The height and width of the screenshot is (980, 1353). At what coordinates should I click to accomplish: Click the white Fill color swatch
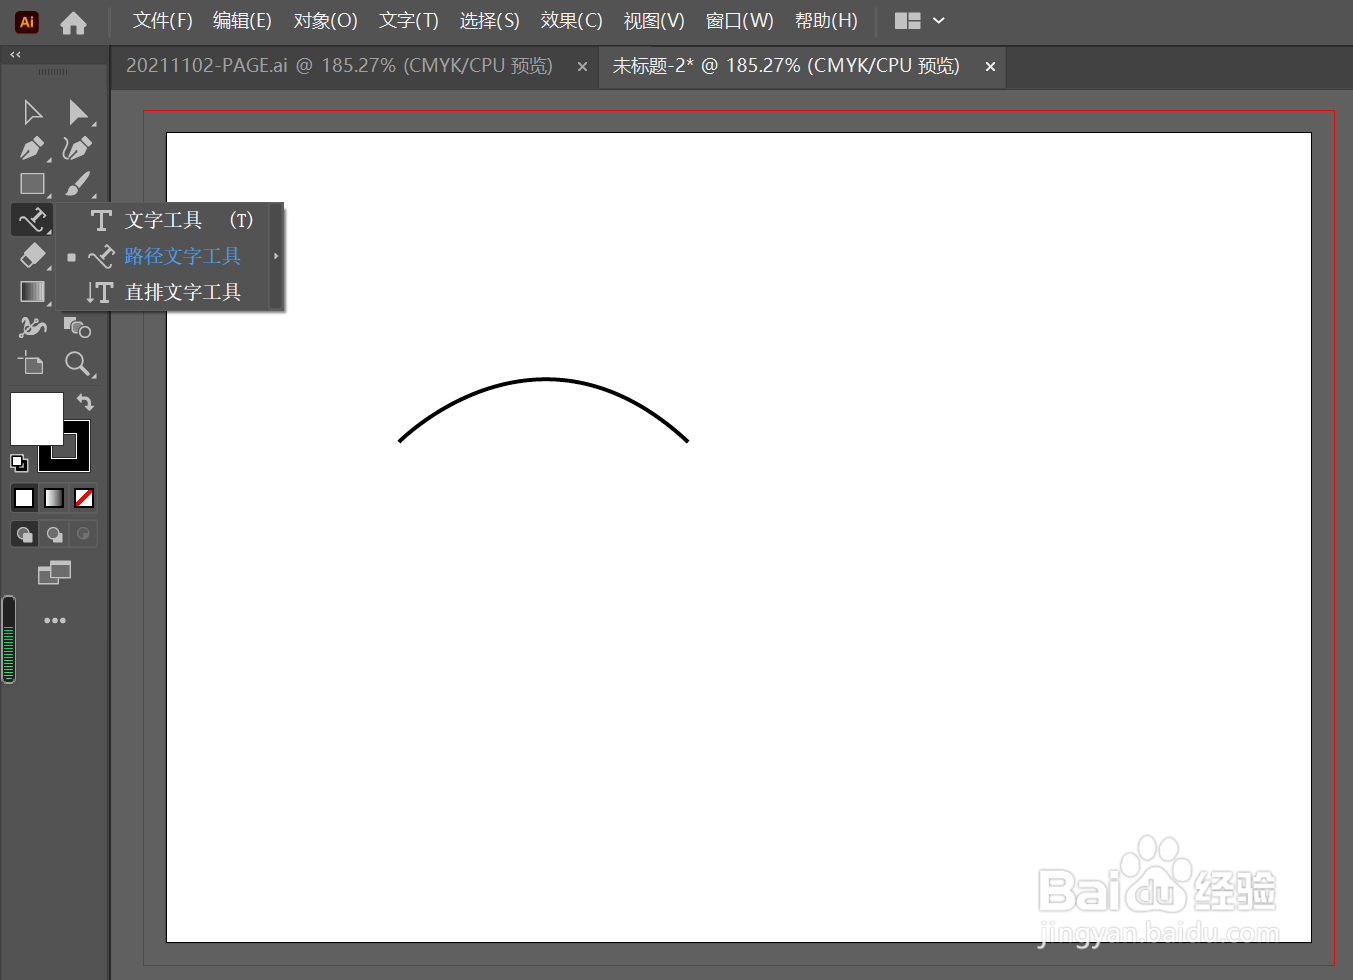pyautogui.click(x=36, y=418)
